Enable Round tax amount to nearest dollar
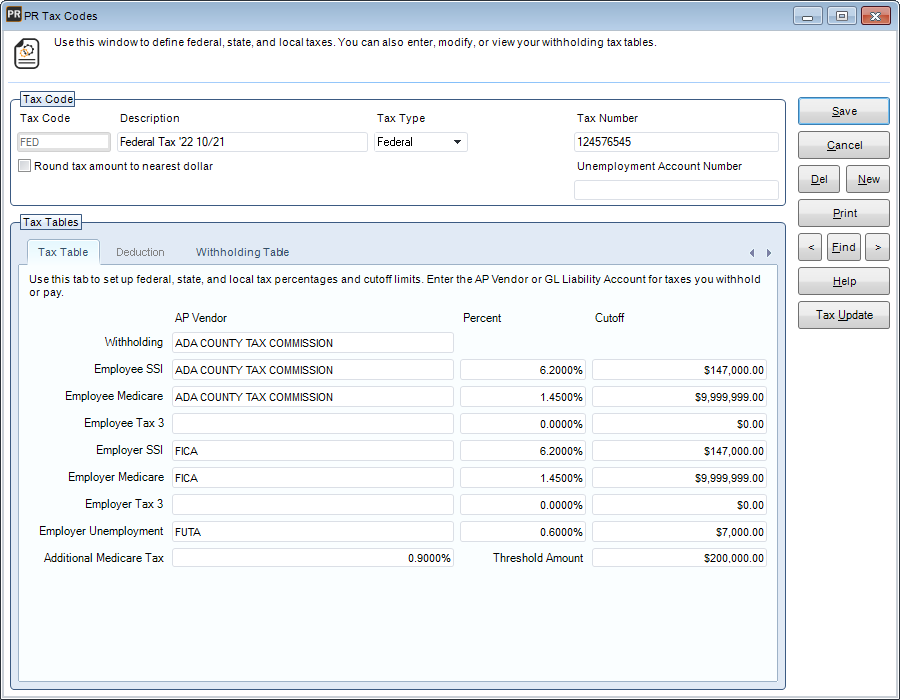 (x=25, y=166)
